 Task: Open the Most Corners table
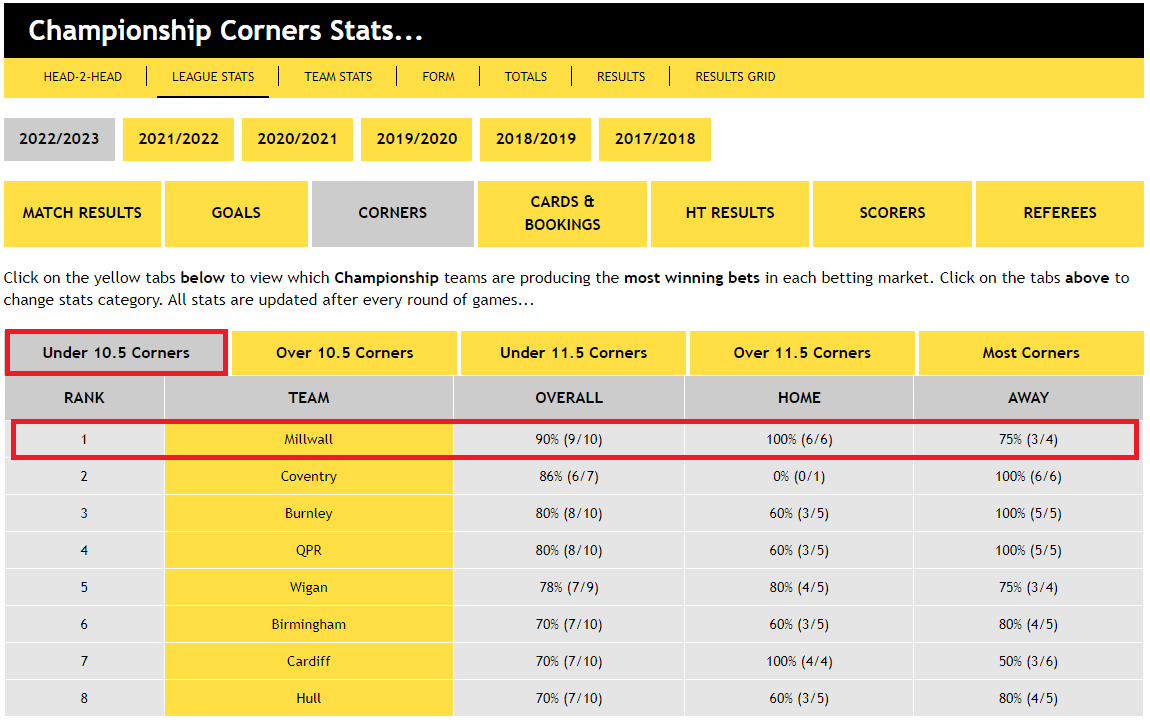point(1030,352)
